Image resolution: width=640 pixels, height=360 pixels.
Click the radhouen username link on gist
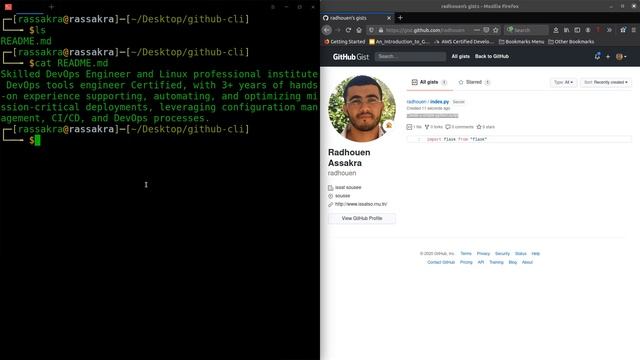tap(416, 102)
